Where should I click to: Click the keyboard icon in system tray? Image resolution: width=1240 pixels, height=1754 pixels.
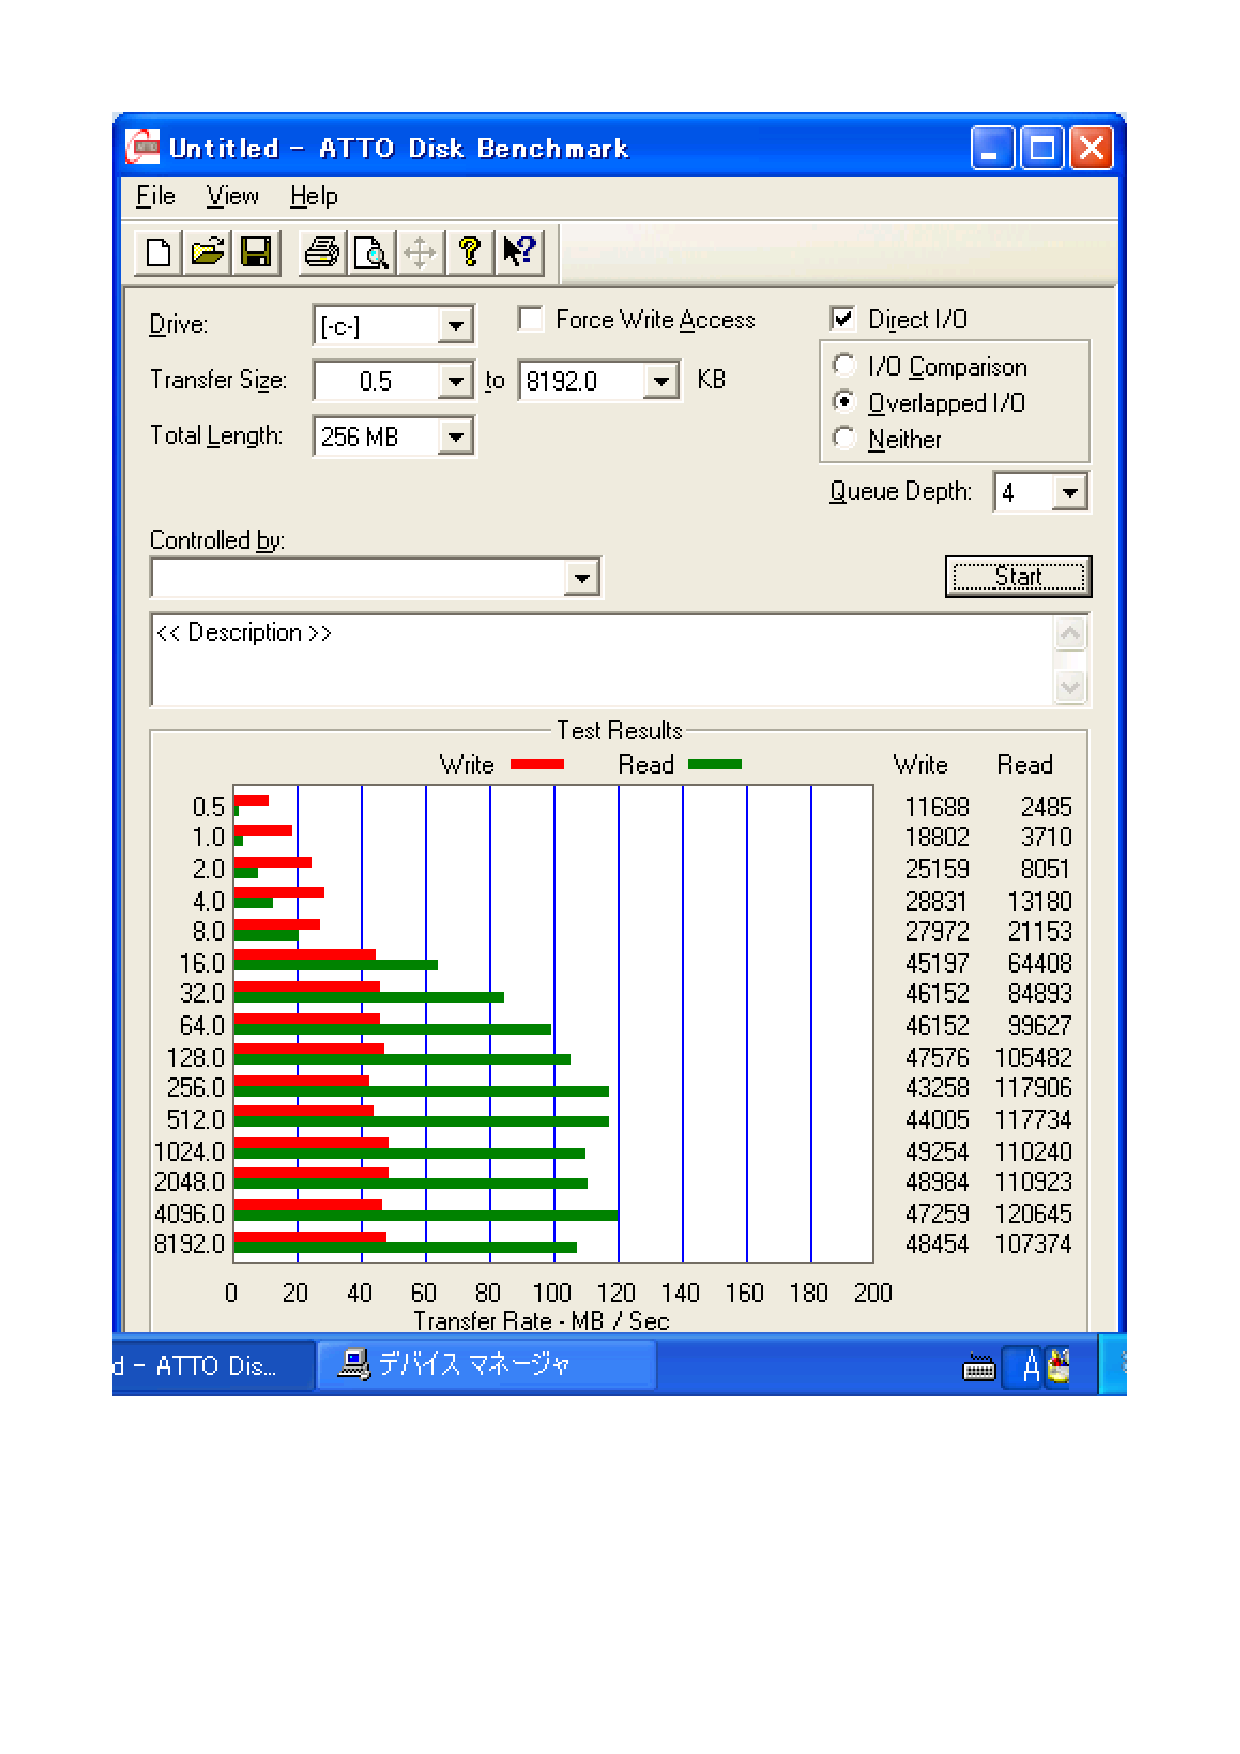point(978,1367)
